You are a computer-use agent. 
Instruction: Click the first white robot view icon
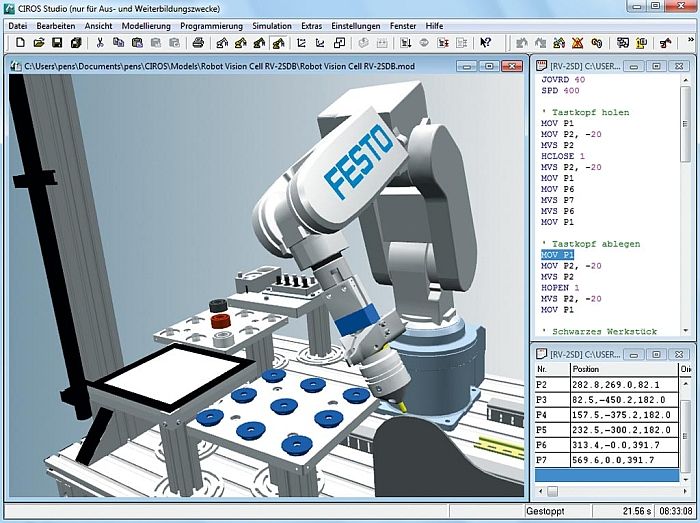(222, 43)
